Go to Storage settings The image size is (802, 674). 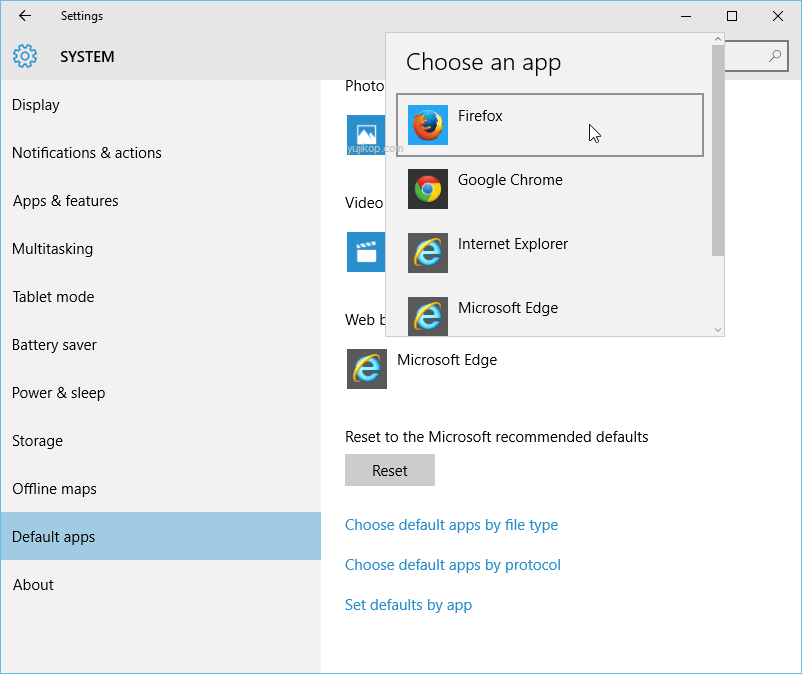coord(161,441)
